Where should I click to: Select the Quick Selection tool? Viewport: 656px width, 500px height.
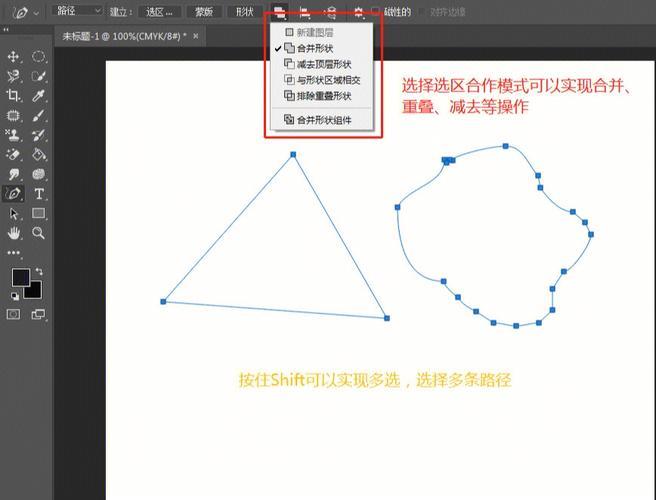click(38, 76)
